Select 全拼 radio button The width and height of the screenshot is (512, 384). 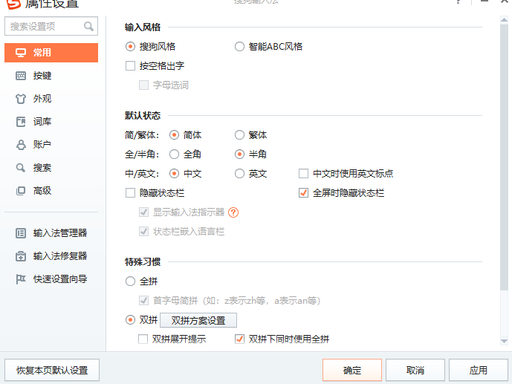click(130, 281)
